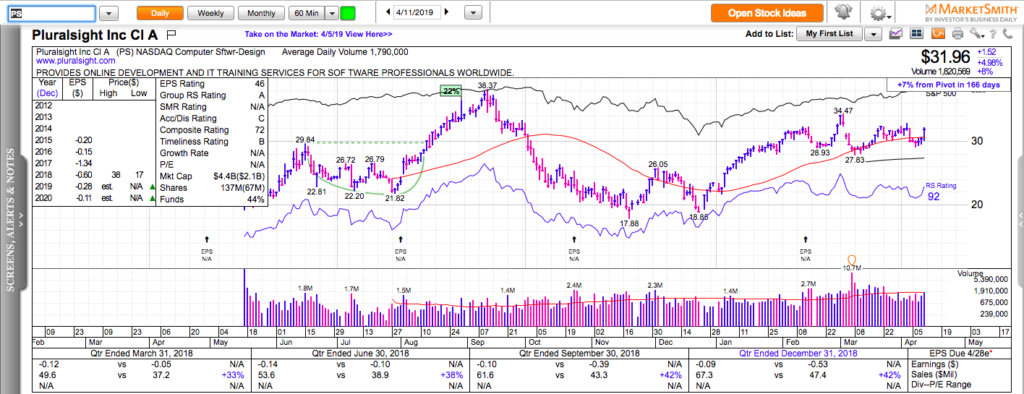Screen dimensions: 1024x394
Task: Click Qtr Ended December 31, 2018 header
Action: pyautogui.click(x=797, y=352)
